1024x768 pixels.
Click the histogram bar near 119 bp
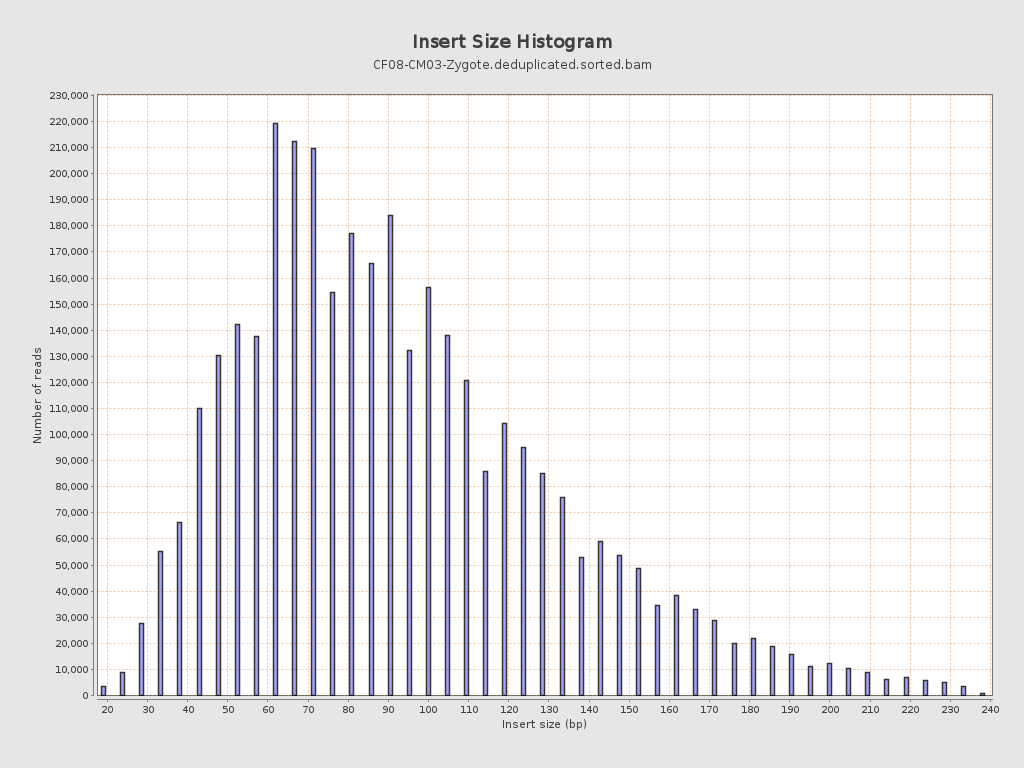coord(505,560)
